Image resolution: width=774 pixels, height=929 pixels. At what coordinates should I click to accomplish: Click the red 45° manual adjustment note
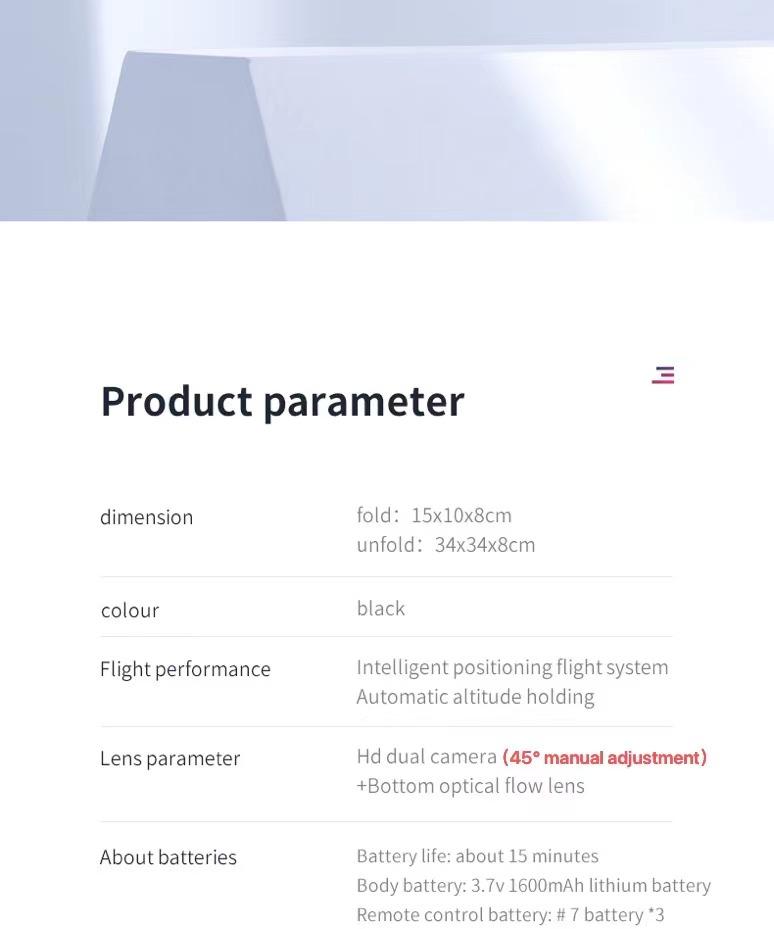point(604,758)
